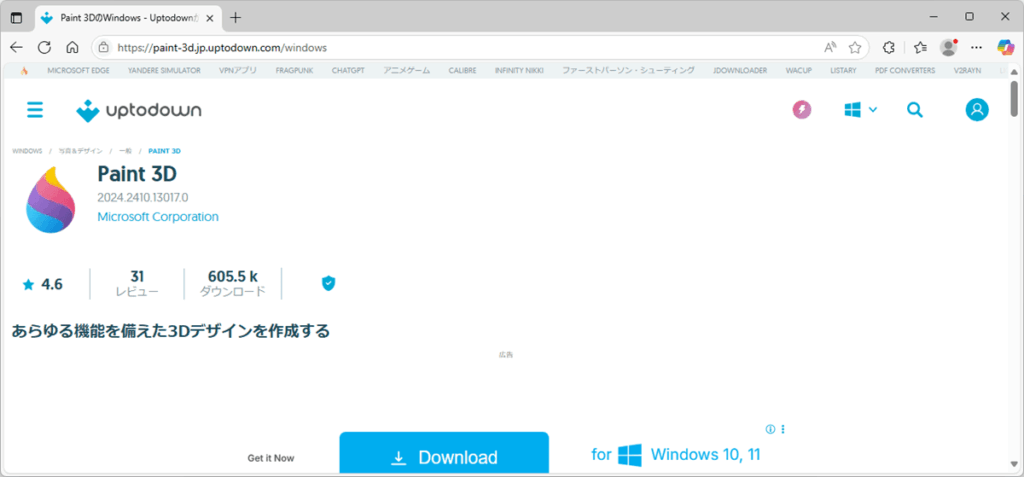Click the version number 2024.2410.13017.0
Screen dimensions: 1024x477
(x=143, y=197)
